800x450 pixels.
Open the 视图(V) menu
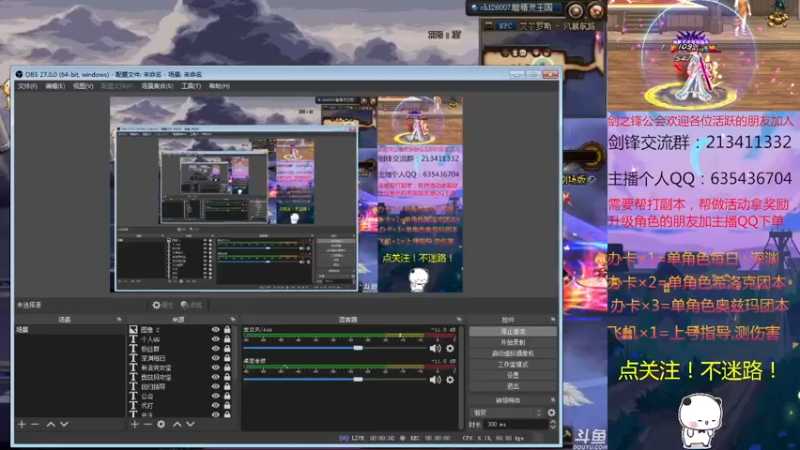[x=83, y=86]
